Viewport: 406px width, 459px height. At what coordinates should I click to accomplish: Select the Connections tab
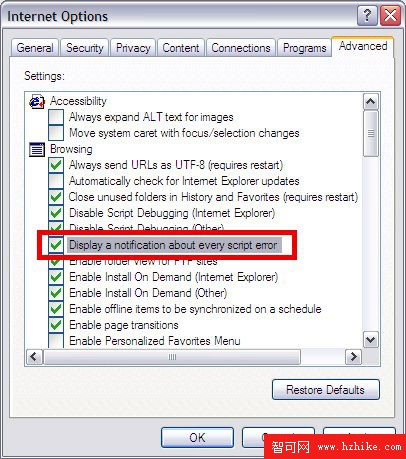tap(241, 48)
